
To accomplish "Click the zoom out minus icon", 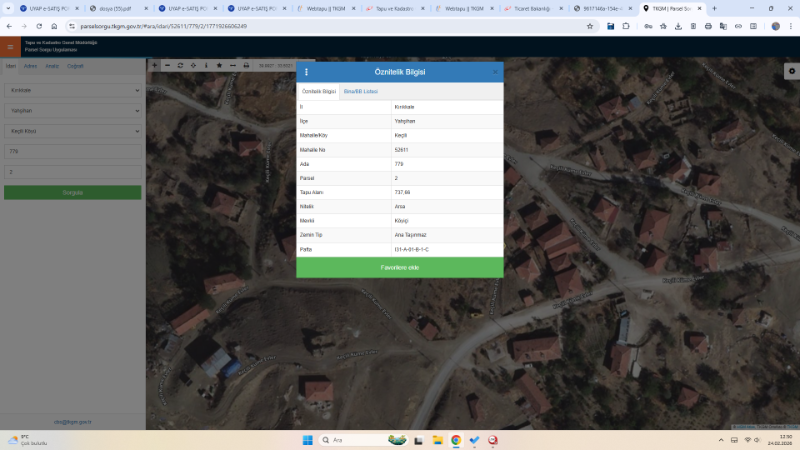I will [x=167, y=65].
